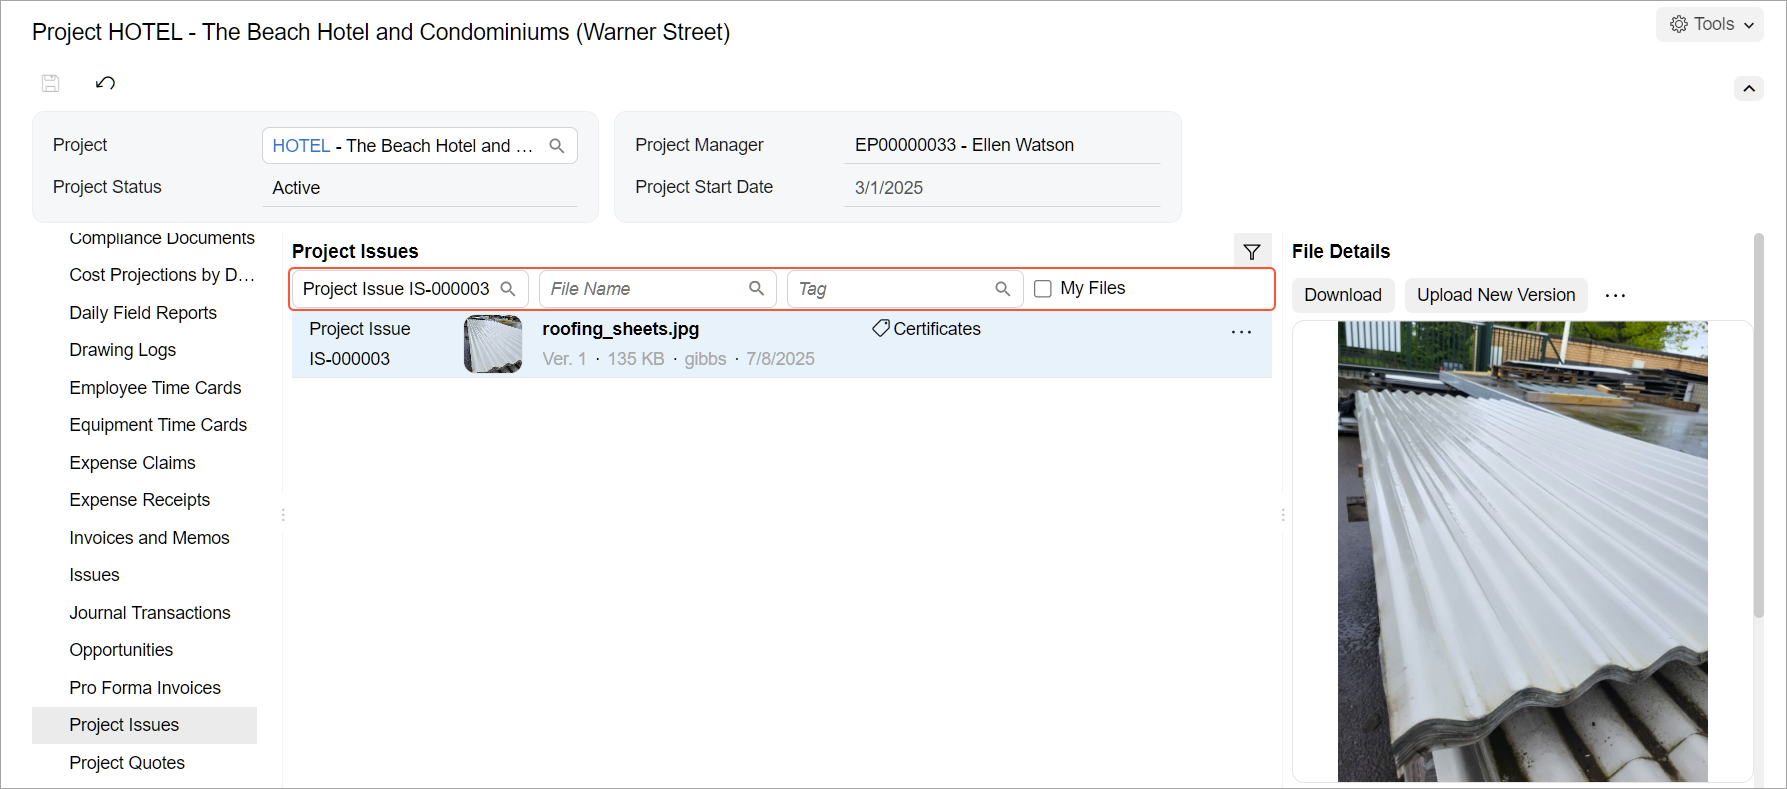Open the Tools dropdown menu

pos(1709,24)
